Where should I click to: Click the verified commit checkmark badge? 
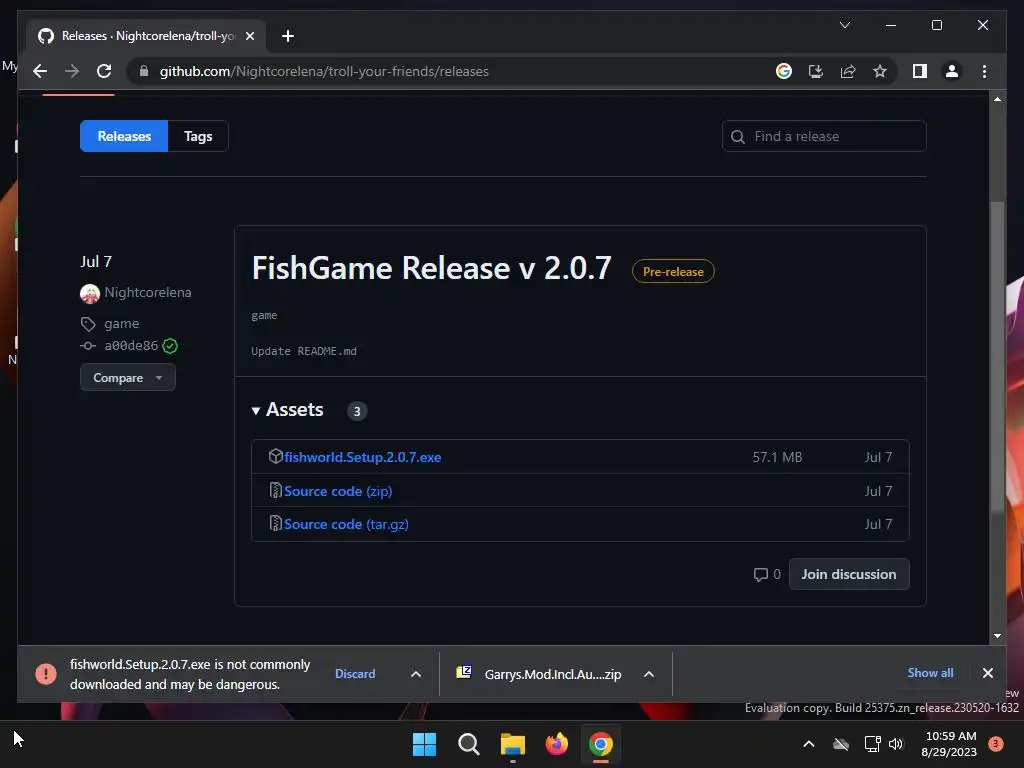[170, 346]
